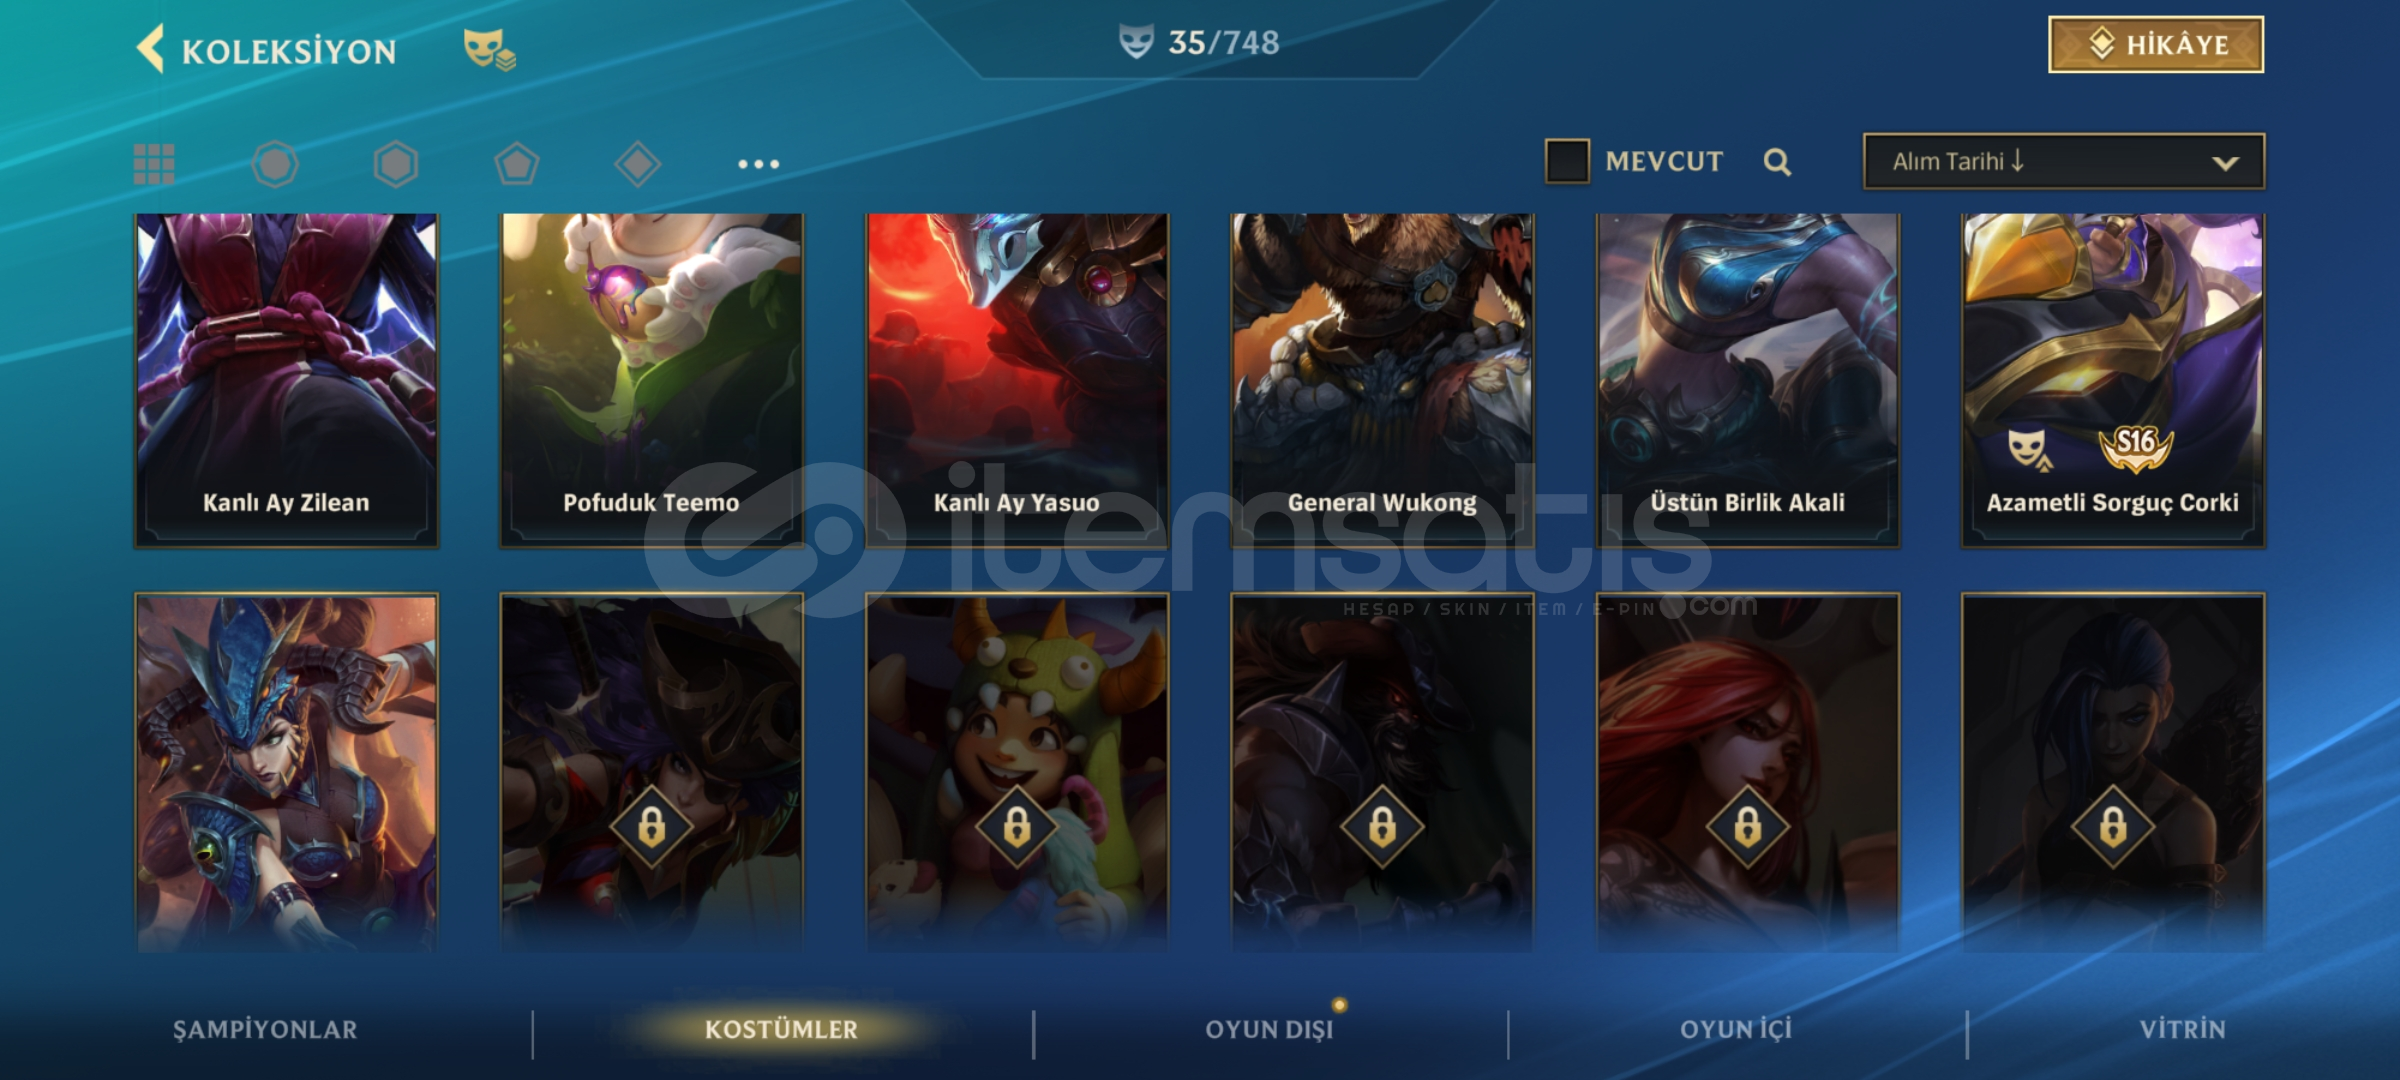2400x1080 pixels.
Task: Select the pentagon rarity filter icon
Action: point(517,164)
